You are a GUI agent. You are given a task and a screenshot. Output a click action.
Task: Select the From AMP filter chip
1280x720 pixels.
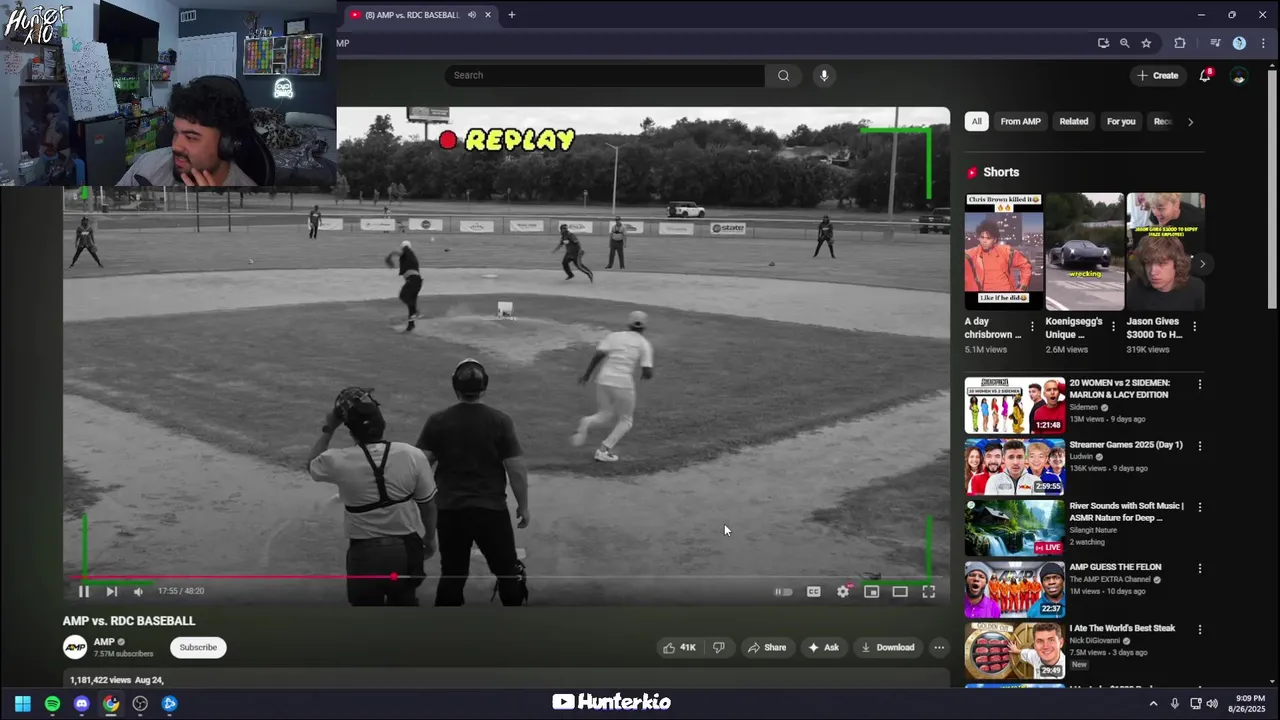click(x=1020, y=121)
